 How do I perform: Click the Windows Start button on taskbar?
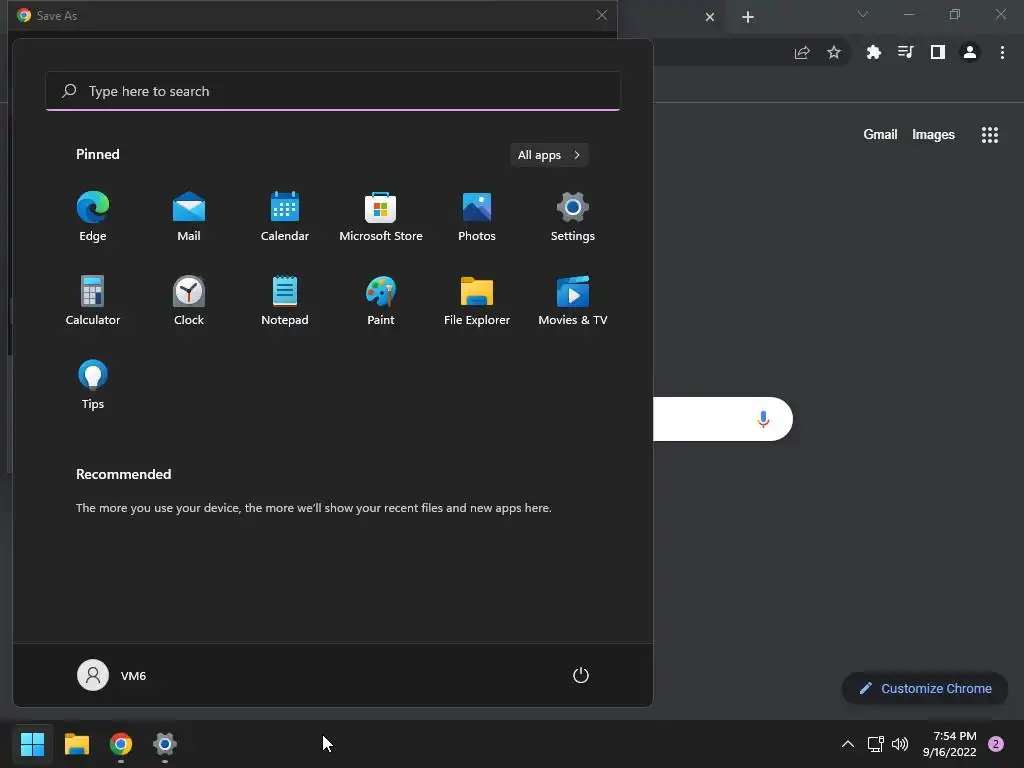tap(32, 744)
